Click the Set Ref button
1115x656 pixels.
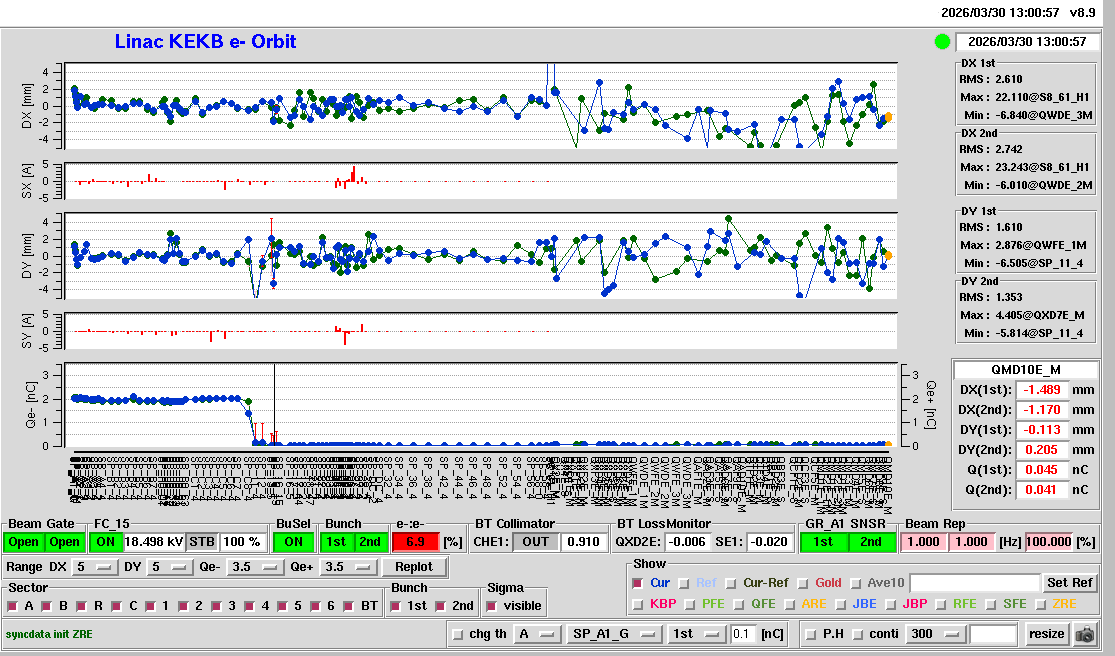(1069, 583)
